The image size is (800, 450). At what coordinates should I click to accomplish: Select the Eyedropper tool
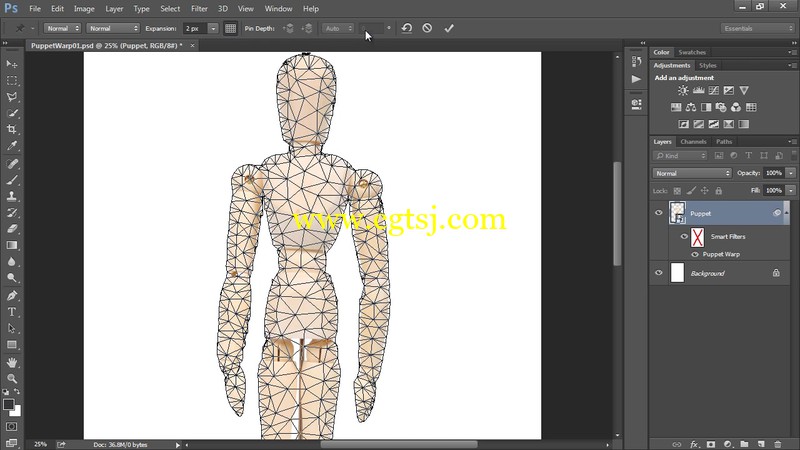(12, 146)
